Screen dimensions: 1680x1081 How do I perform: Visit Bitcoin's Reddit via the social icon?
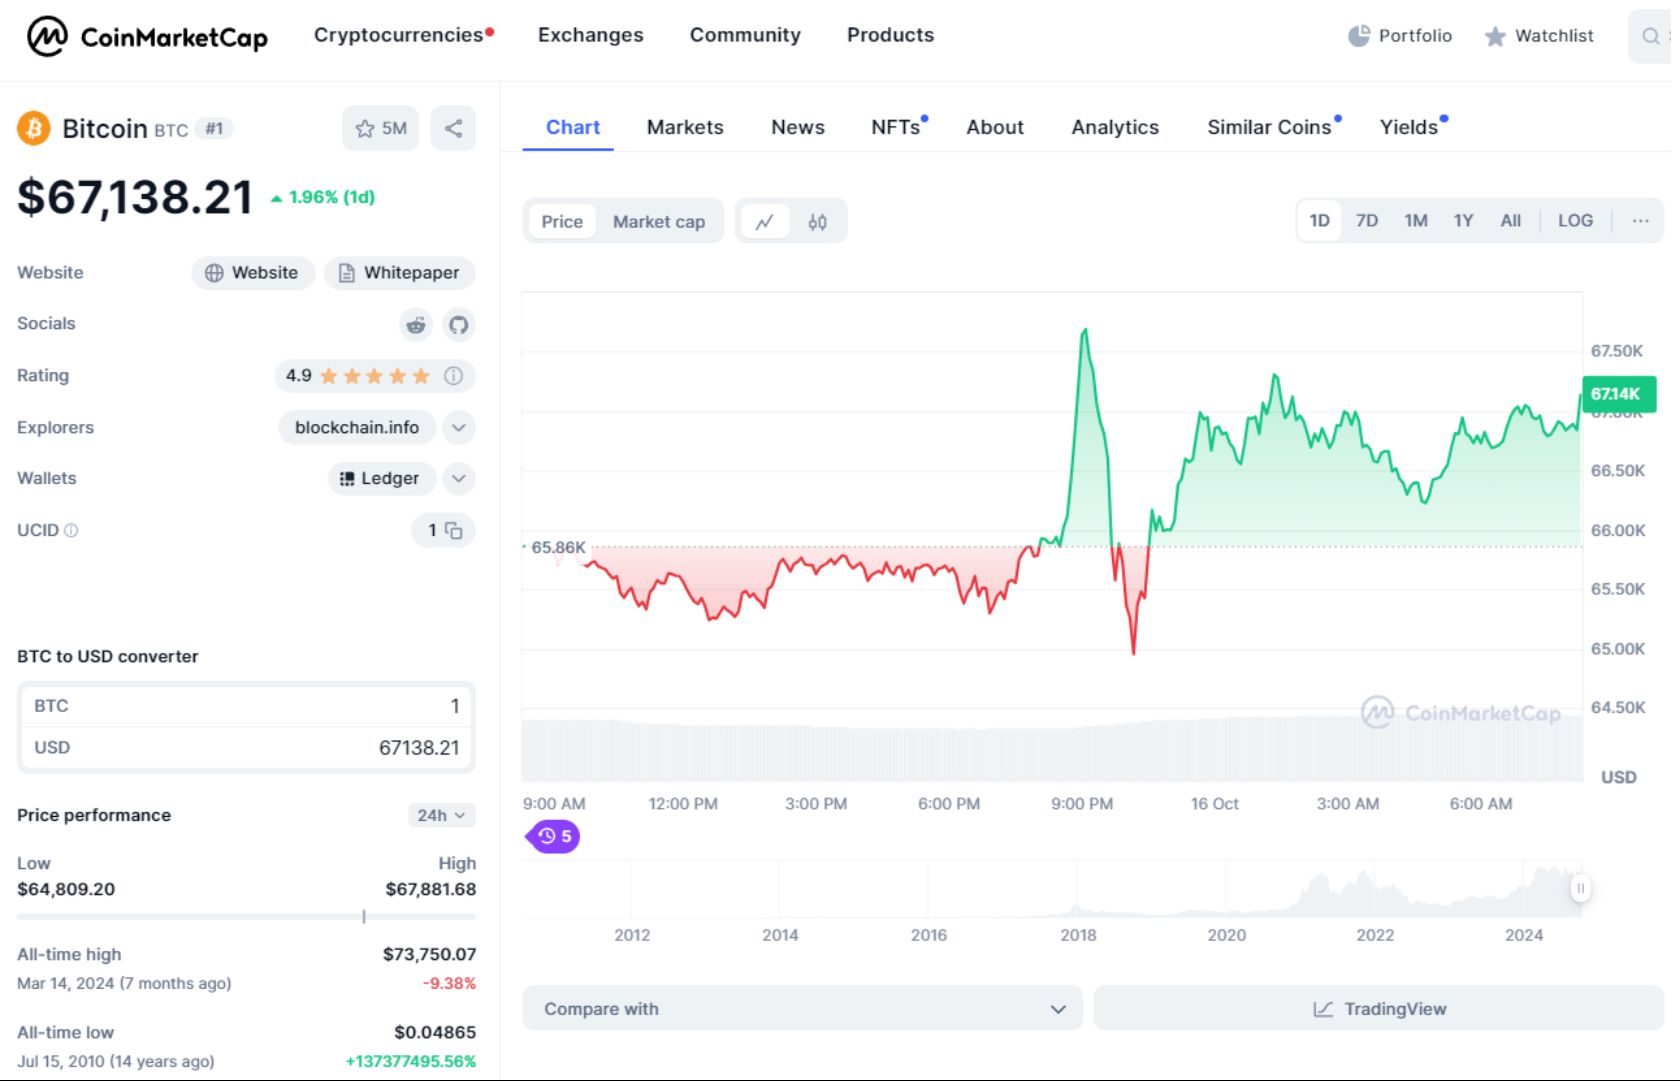(416, 325)
